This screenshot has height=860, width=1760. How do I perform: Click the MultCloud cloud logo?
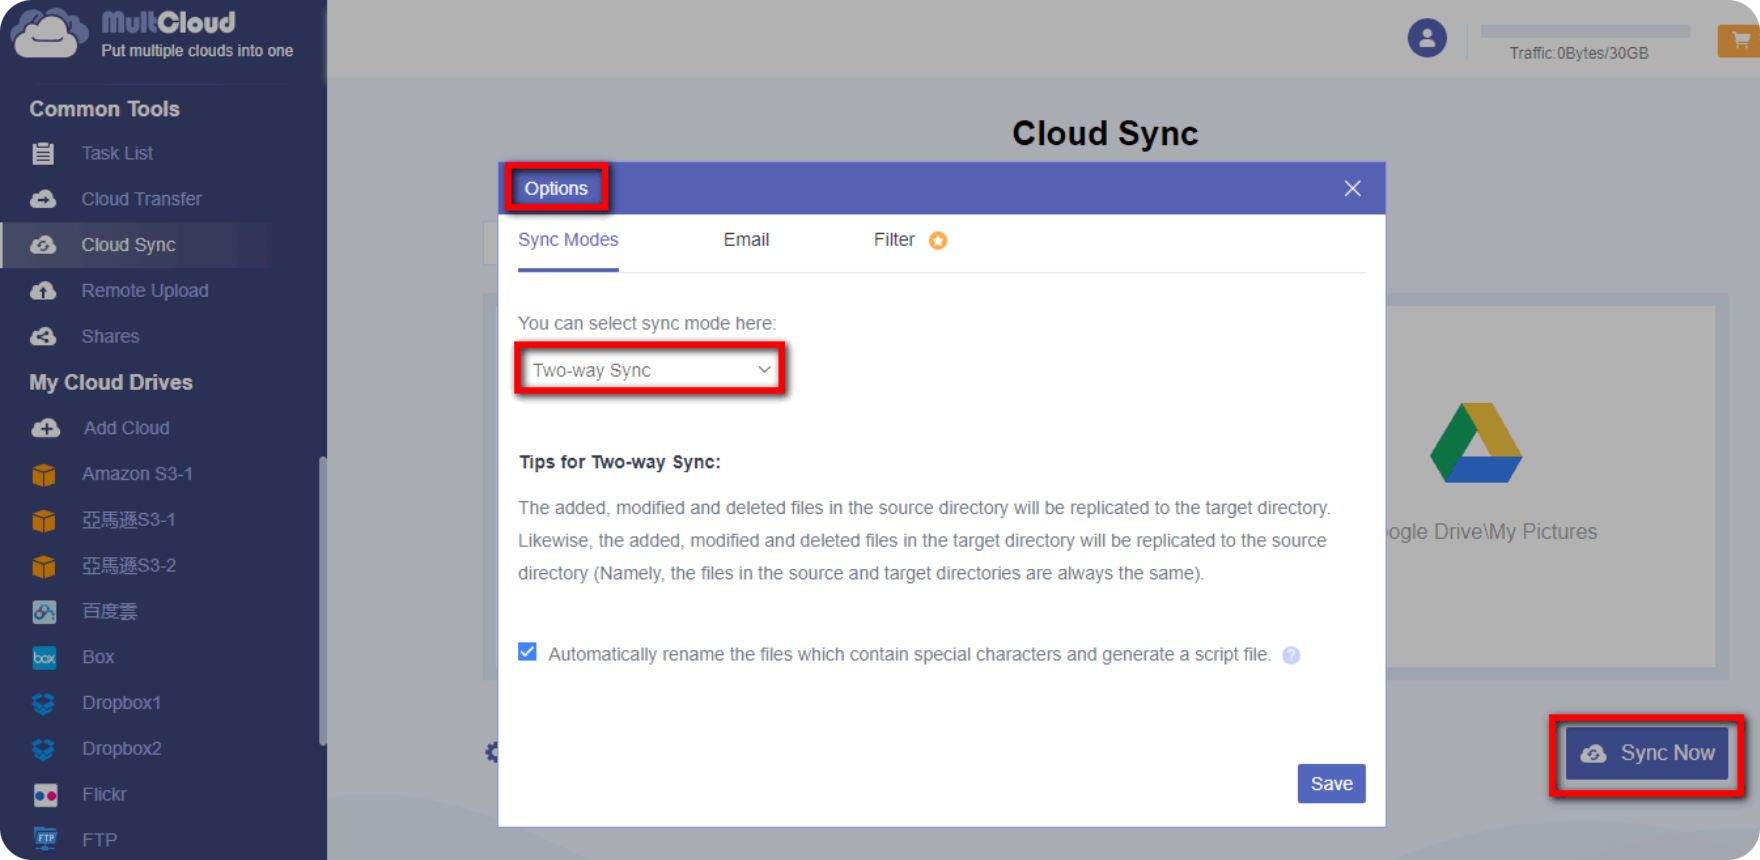[48, 33]
